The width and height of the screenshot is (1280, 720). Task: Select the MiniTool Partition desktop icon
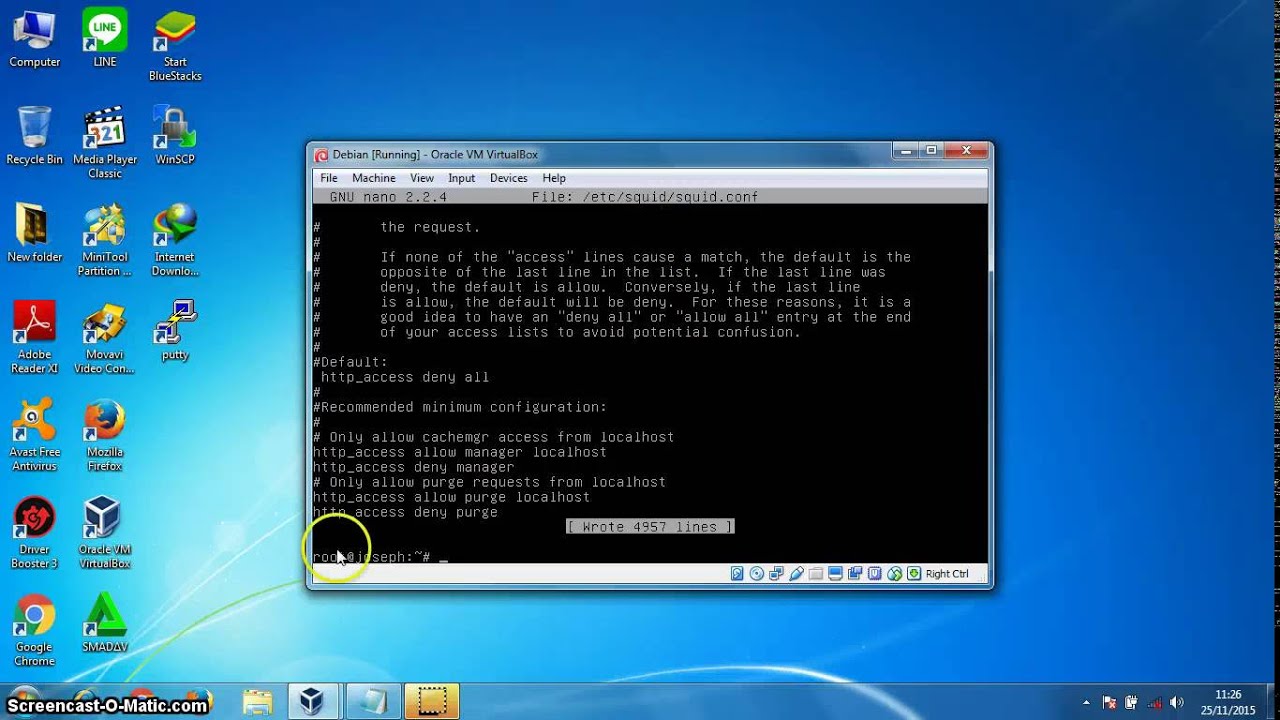pyautogui.click(x=105, y=240)
